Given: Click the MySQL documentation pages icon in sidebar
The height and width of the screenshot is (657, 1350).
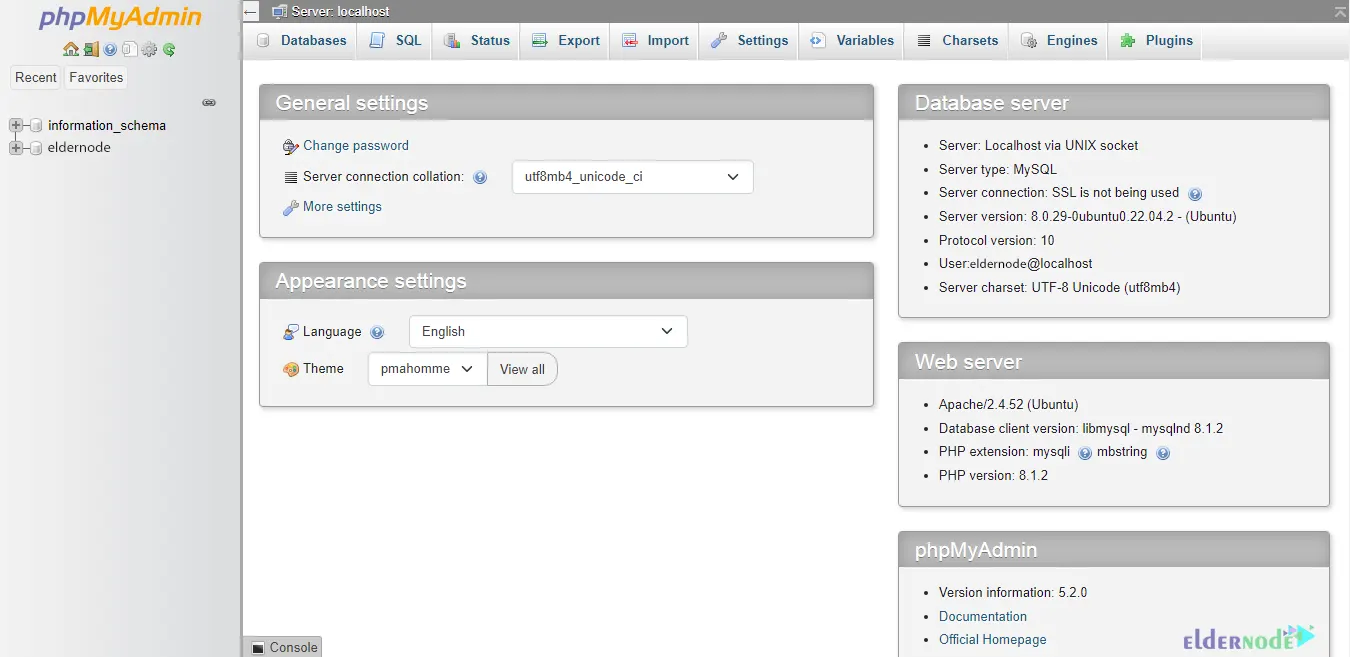Looking at the screenshot, I should click(129, 49).
